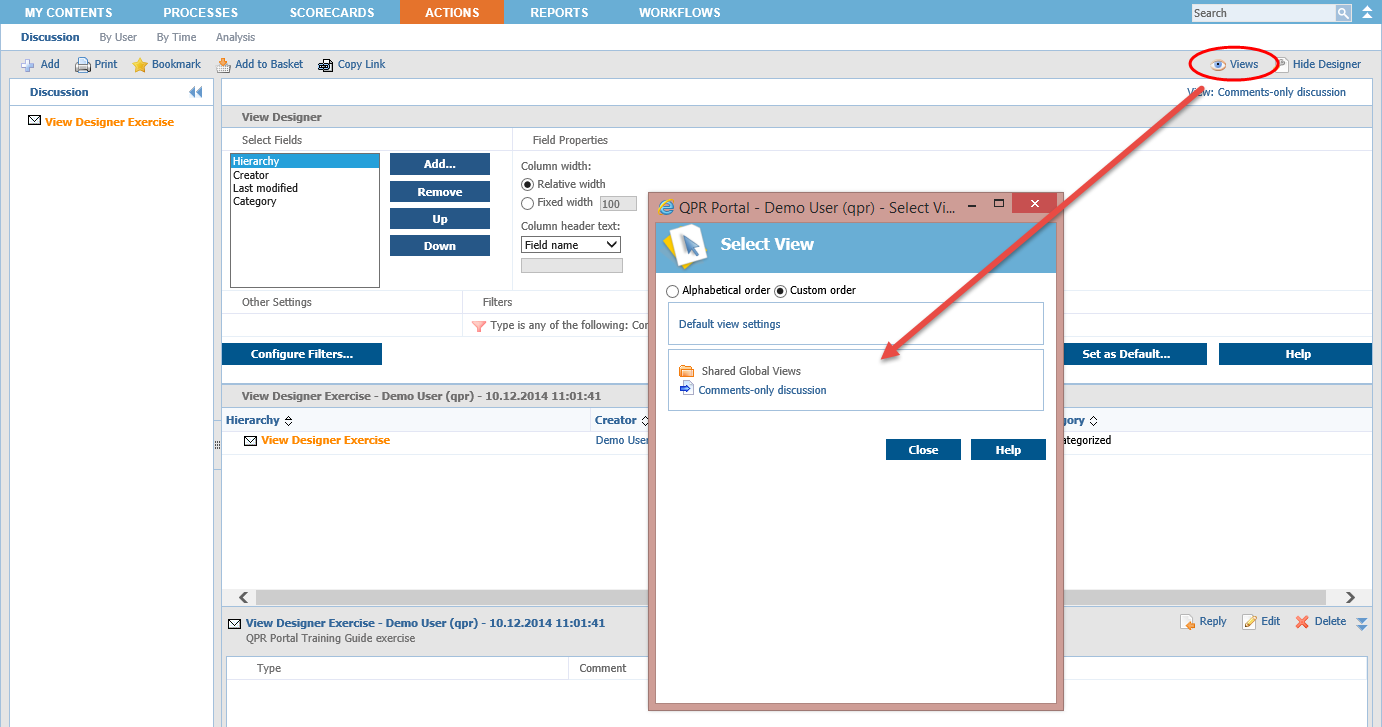Click the Reply icon for message

click(x=1188, y=622)
